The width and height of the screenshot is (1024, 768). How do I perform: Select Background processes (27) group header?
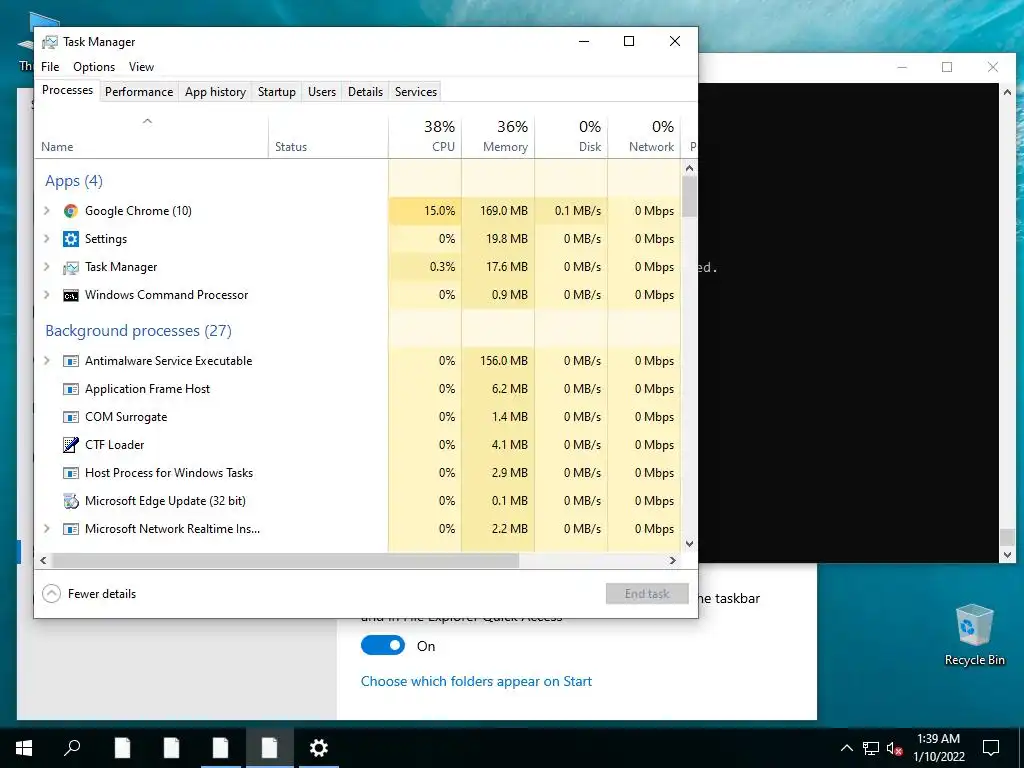tap(138, 330)
